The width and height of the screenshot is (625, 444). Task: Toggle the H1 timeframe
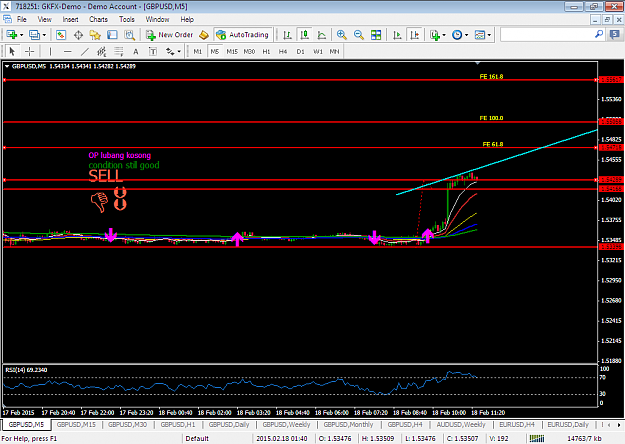(266, 51)
